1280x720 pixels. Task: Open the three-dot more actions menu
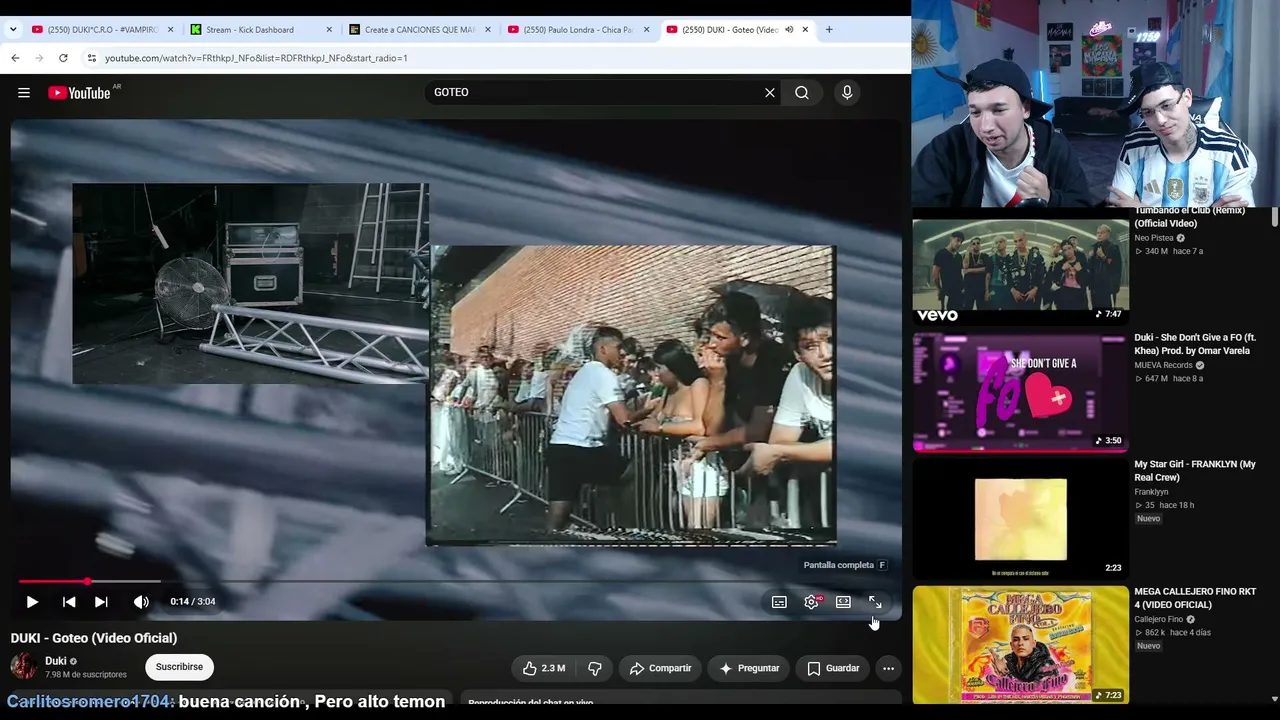[x=888, y=668]
